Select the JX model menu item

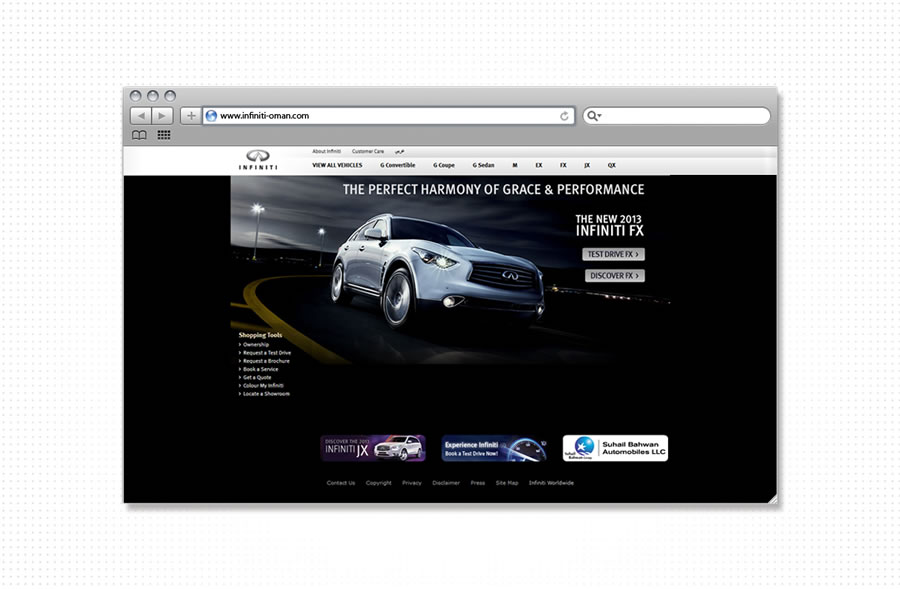point(587,165)
